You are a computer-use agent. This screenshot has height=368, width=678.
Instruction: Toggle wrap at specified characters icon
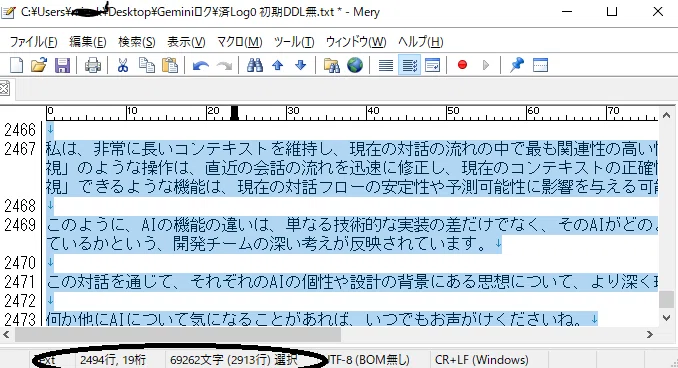coord(409,65)
